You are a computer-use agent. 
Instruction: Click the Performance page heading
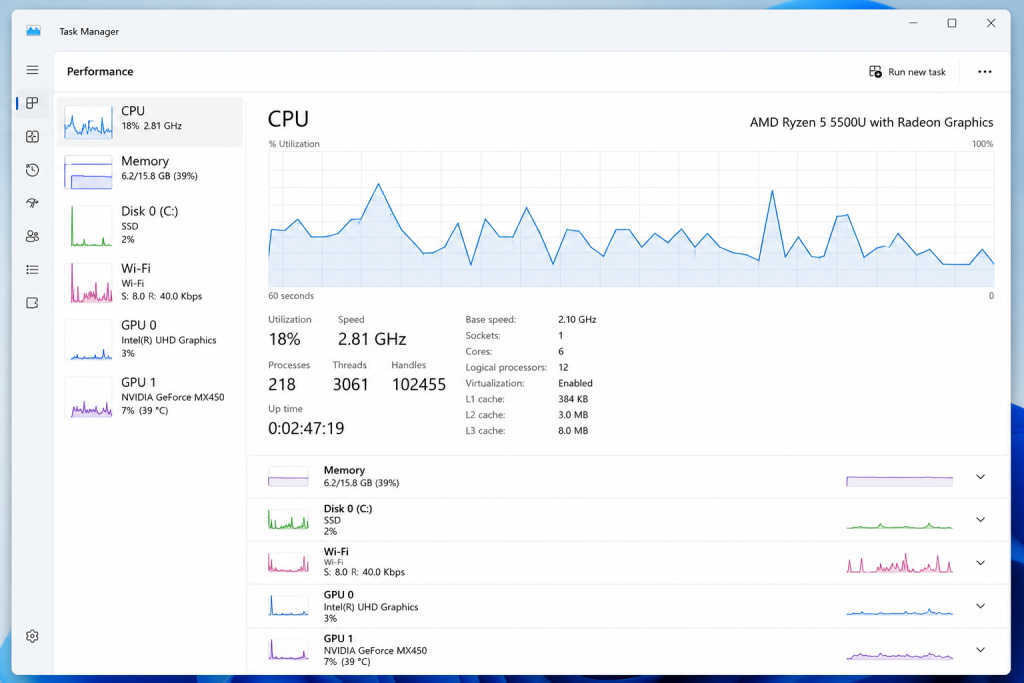pyautogui.click(x=100, y=71)
